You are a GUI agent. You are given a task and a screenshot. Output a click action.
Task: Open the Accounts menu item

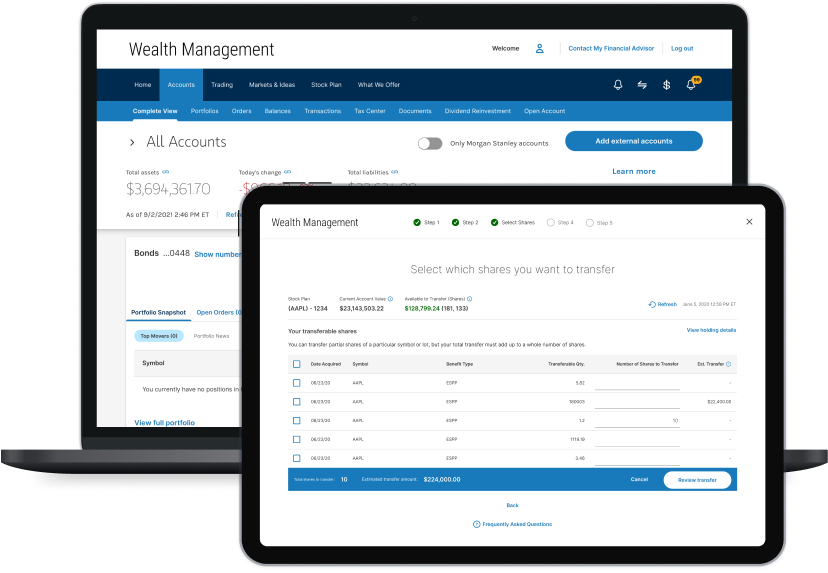[x=181, y=84]
